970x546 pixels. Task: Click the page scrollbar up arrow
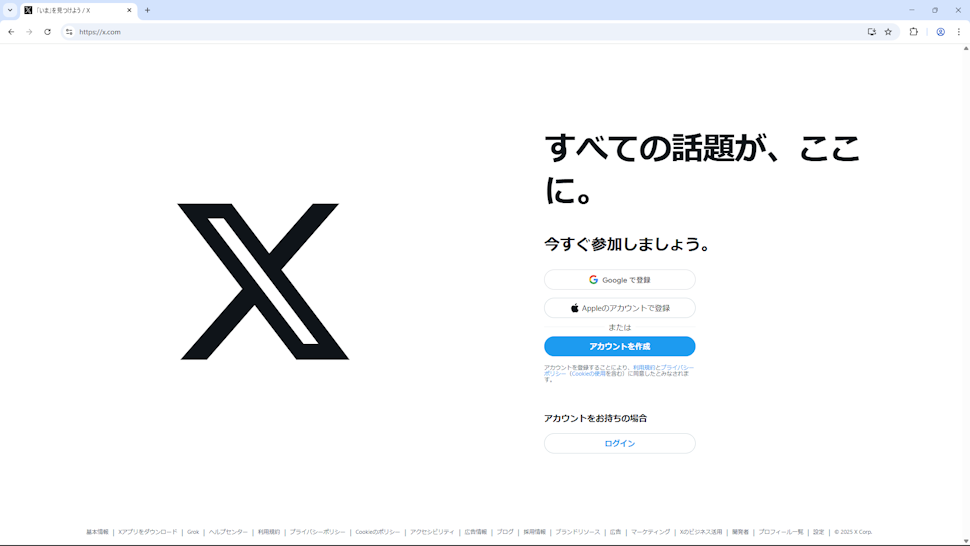[x=966, y=48]
